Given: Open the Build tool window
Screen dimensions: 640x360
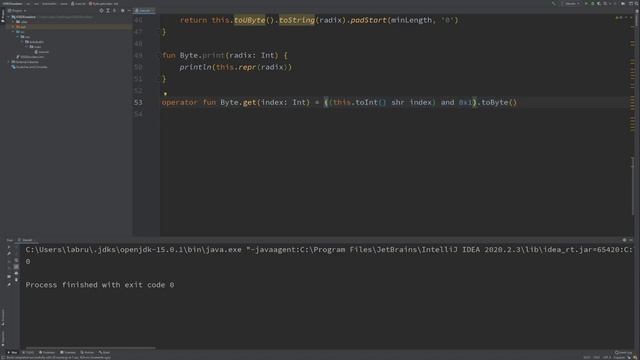Looking at the screenshot, I should 105,352.
